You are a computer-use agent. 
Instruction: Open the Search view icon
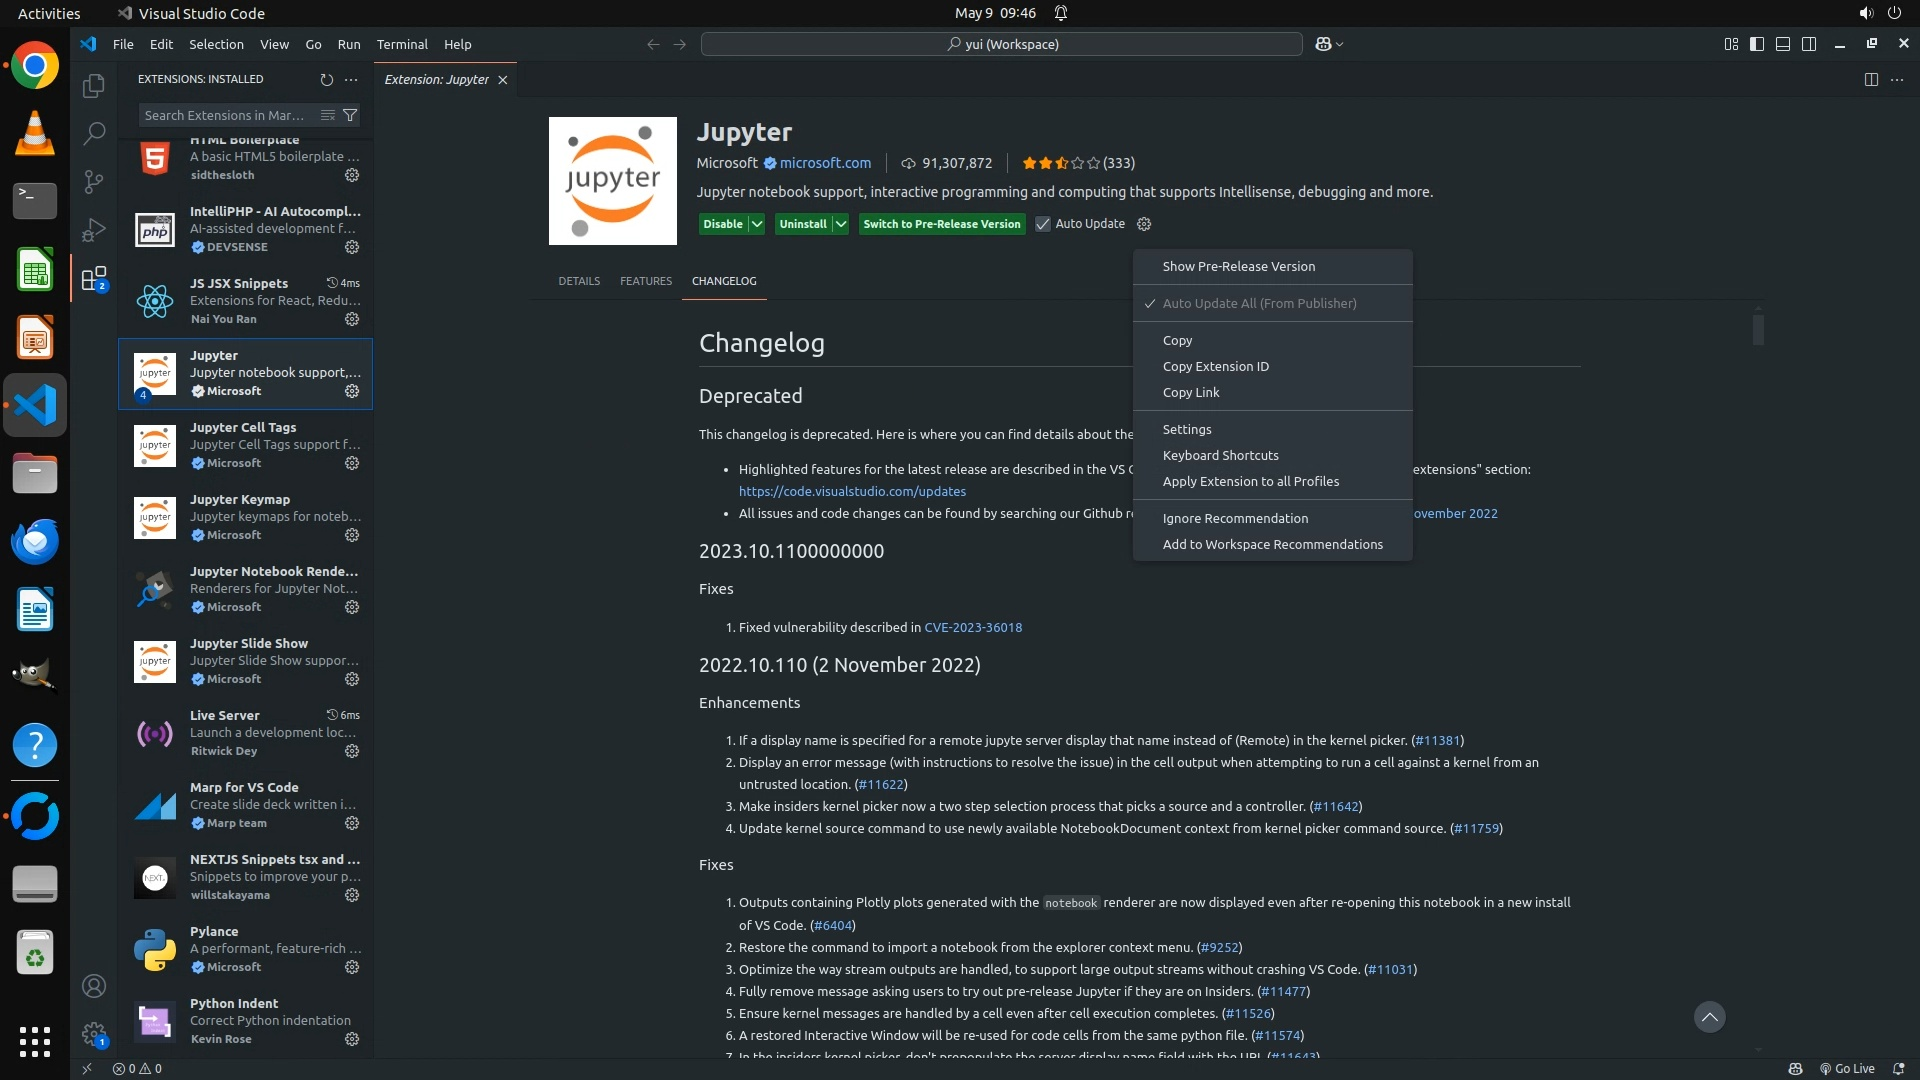pyautogui.click(x=94, y=133)
